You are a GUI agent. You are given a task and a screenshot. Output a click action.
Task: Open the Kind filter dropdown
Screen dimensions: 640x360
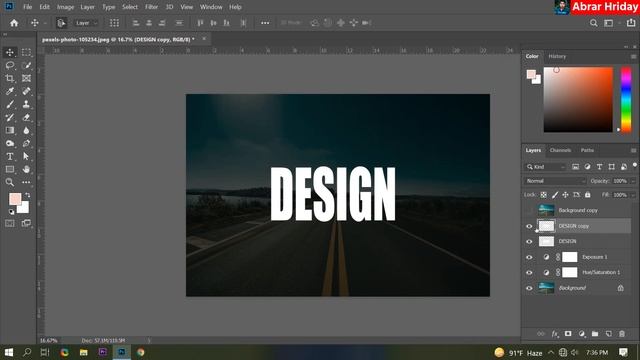[545, 167]
